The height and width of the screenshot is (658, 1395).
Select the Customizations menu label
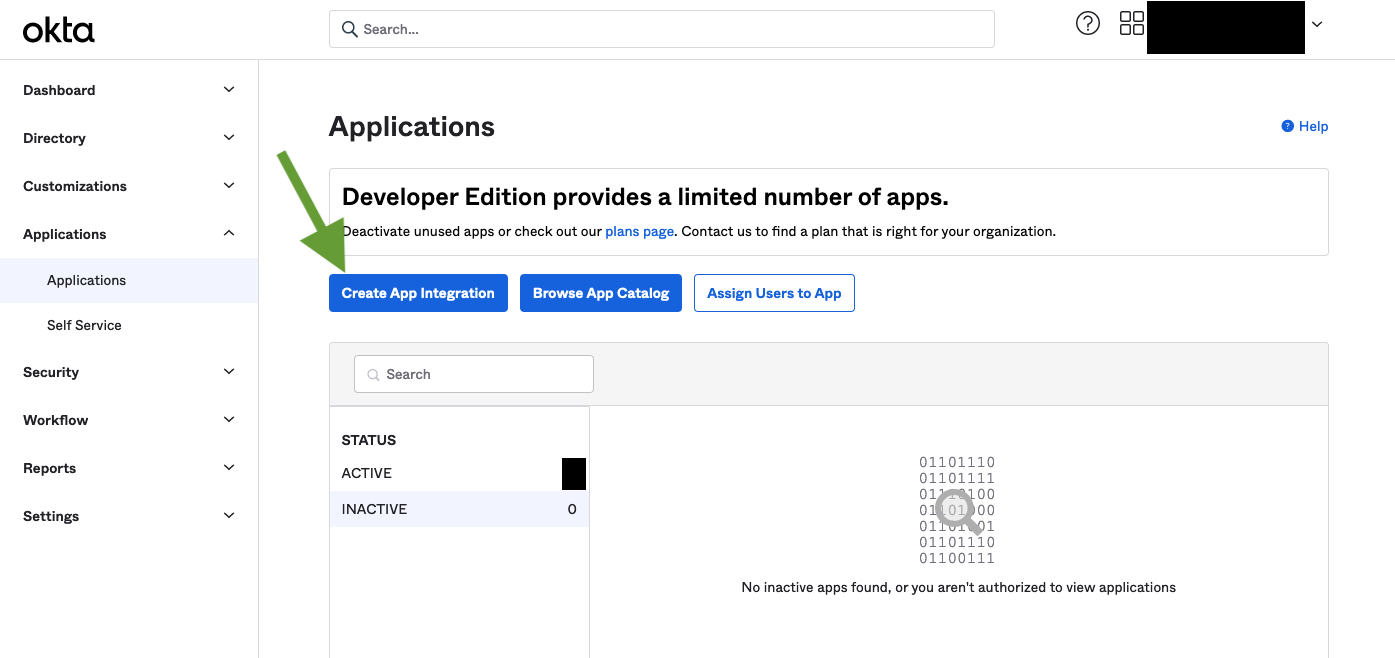click(x=75, y=186)
